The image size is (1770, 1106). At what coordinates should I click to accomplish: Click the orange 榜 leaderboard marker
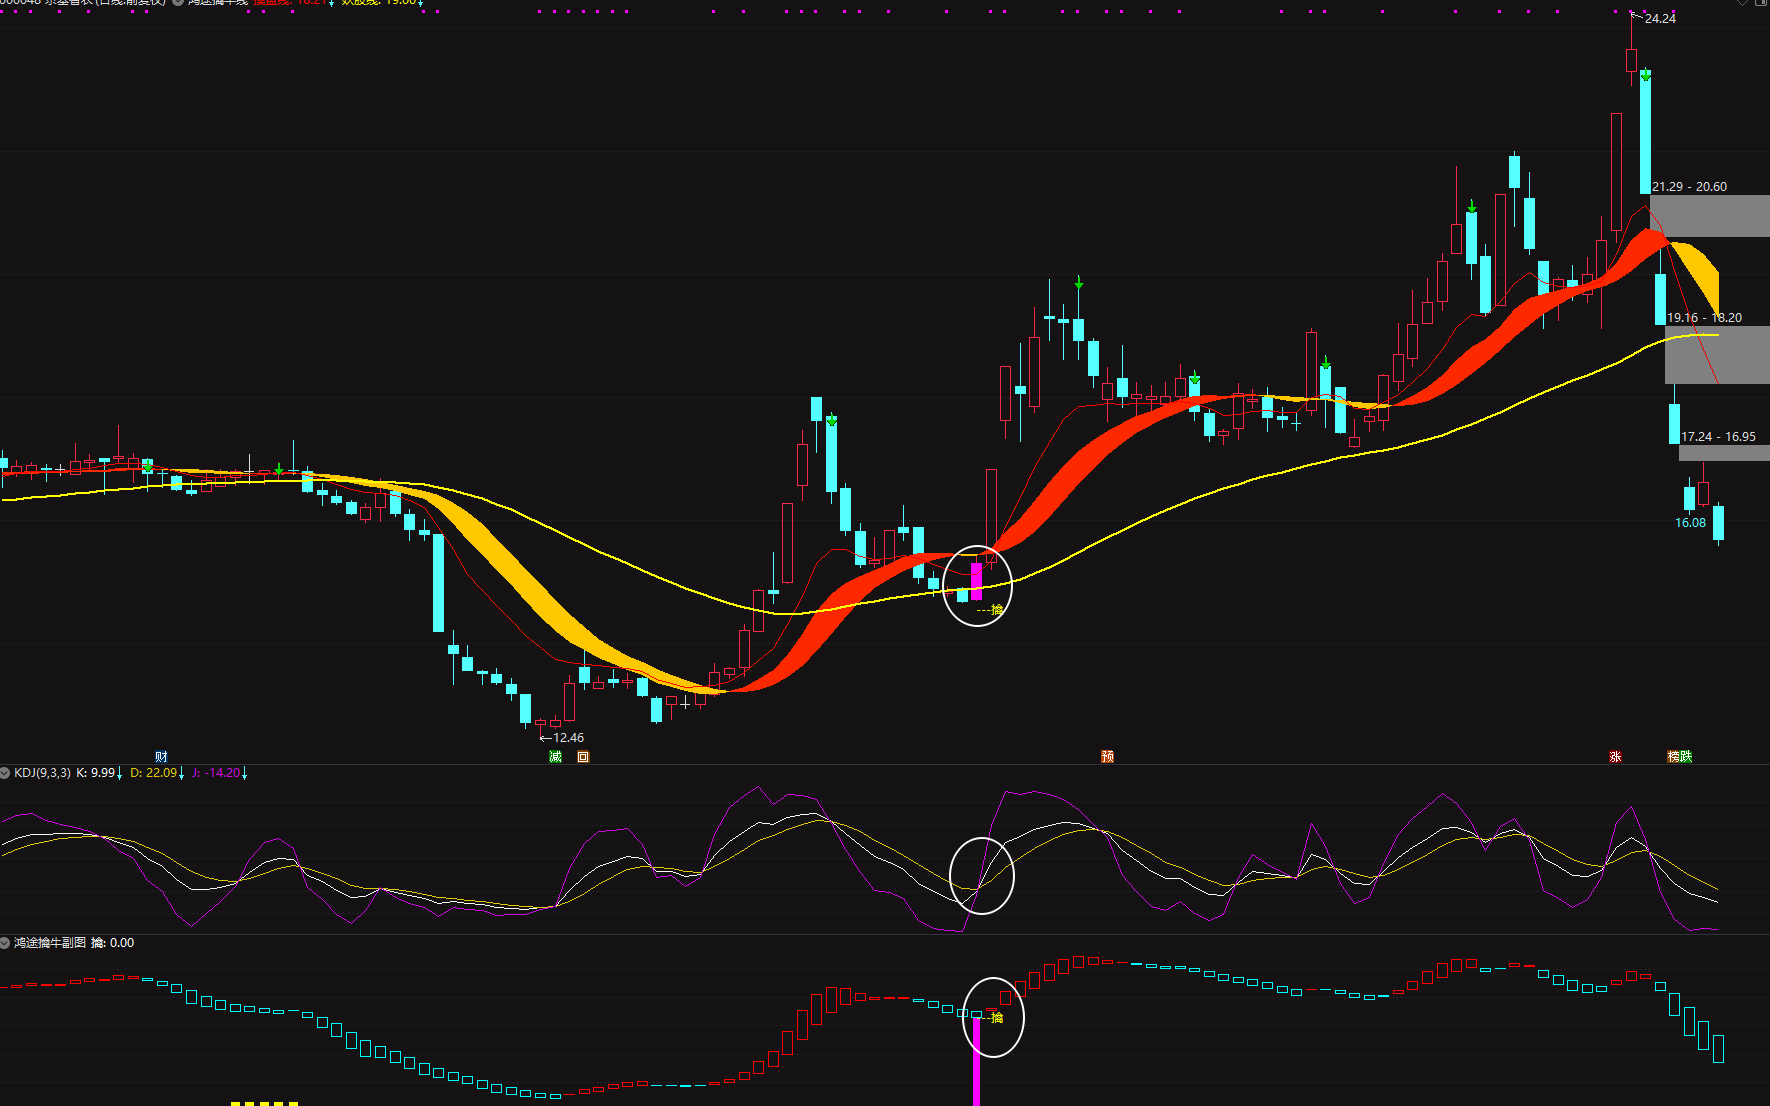click(1673, 757)
